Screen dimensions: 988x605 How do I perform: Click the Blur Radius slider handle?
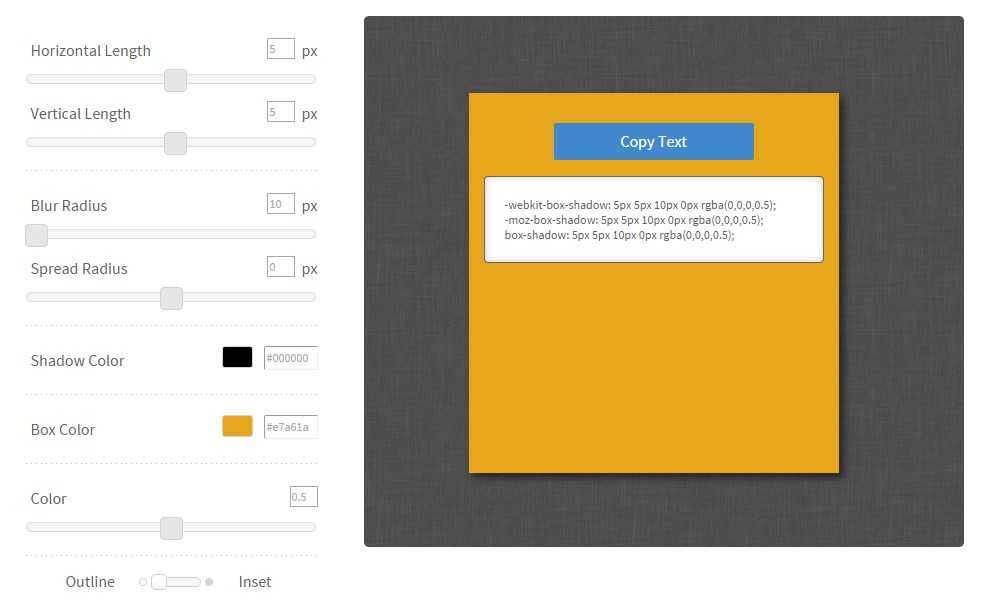[37, 235]
